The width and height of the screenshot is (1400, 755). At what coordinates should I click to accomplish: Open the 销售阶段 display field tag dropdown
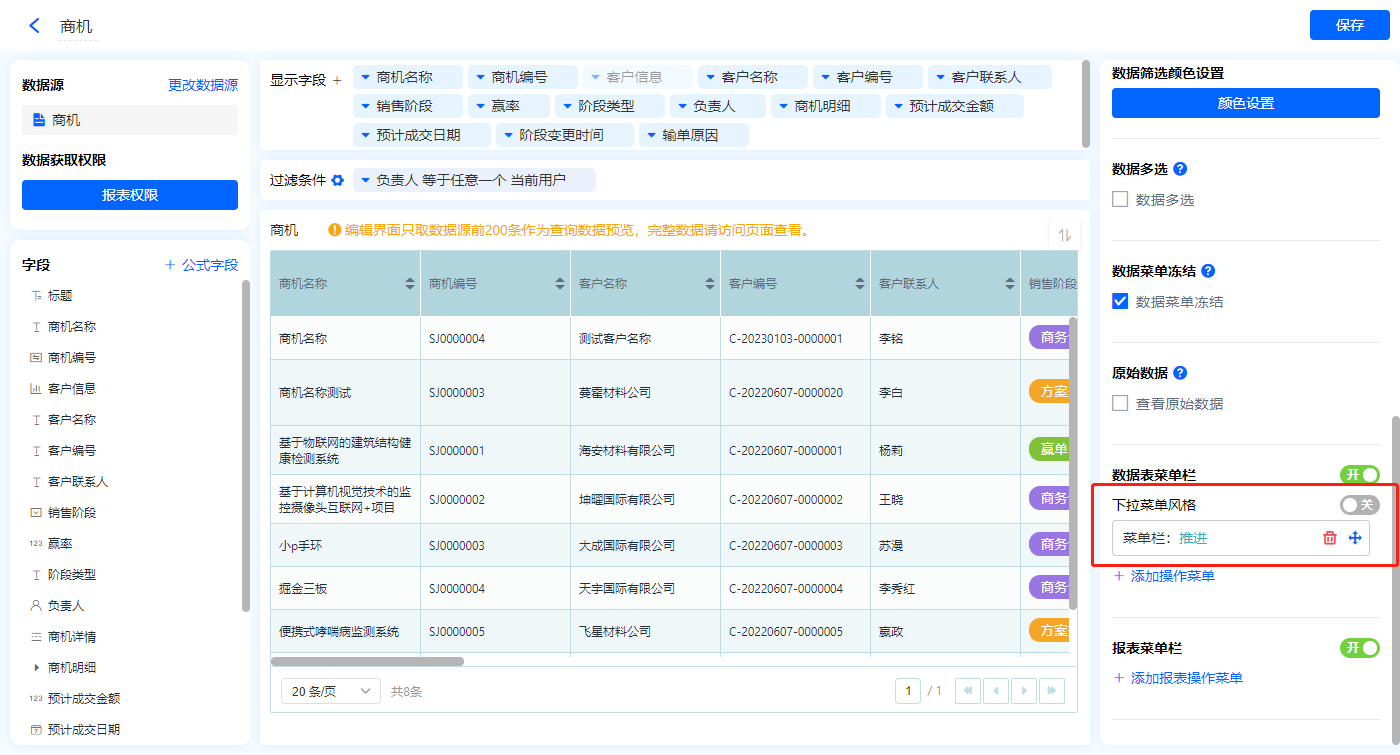pyautogui.click(x=366, y=106)
